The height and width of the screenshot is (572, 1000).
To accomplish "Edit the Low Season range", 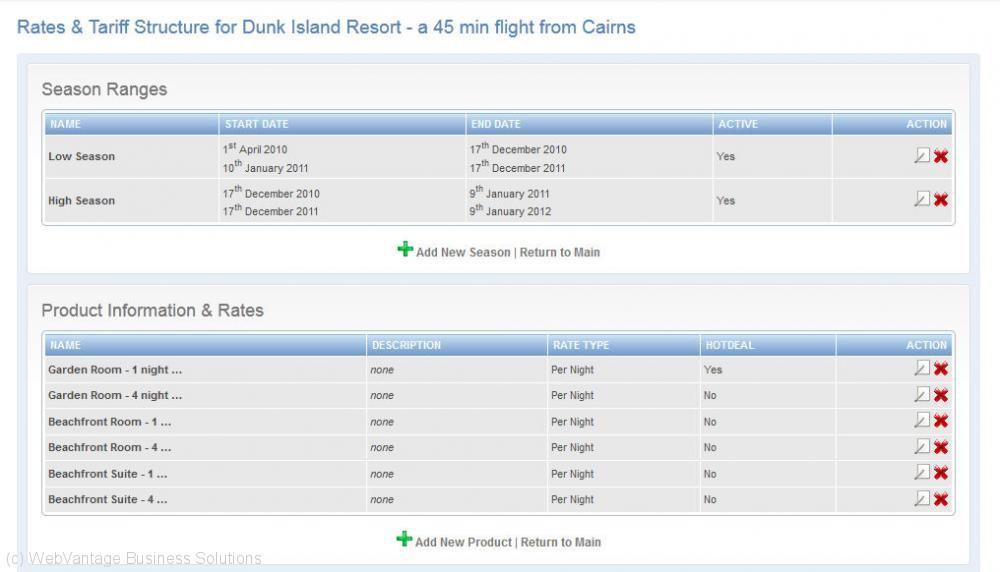I will coord(922,156).
